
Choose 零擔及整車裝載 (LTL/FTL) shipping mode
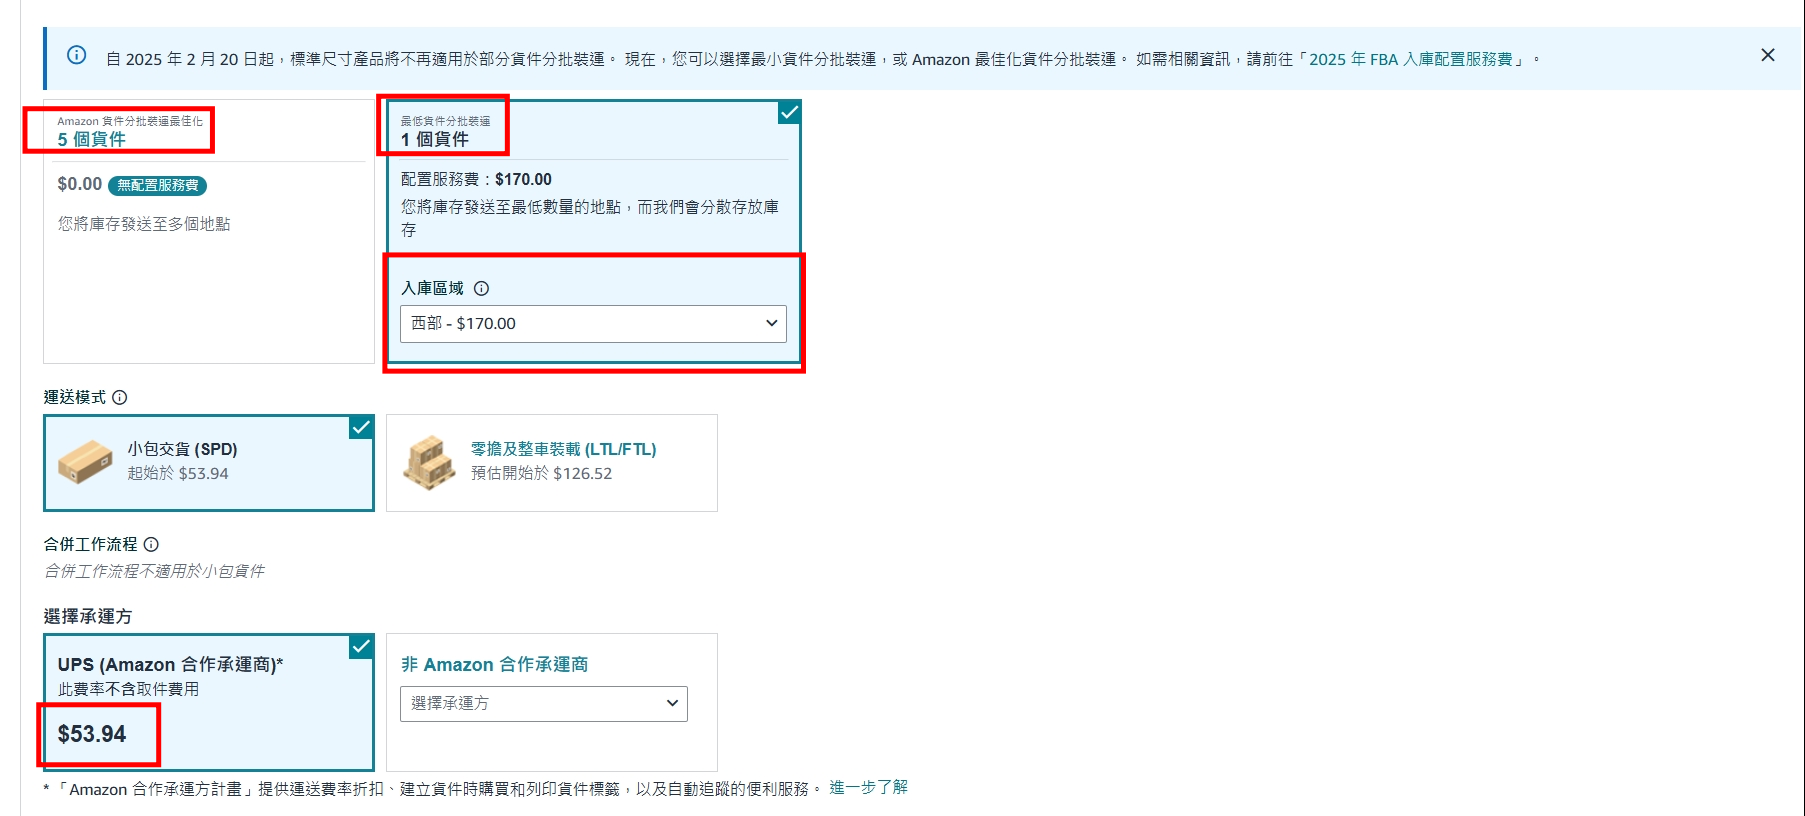point(563,449)
